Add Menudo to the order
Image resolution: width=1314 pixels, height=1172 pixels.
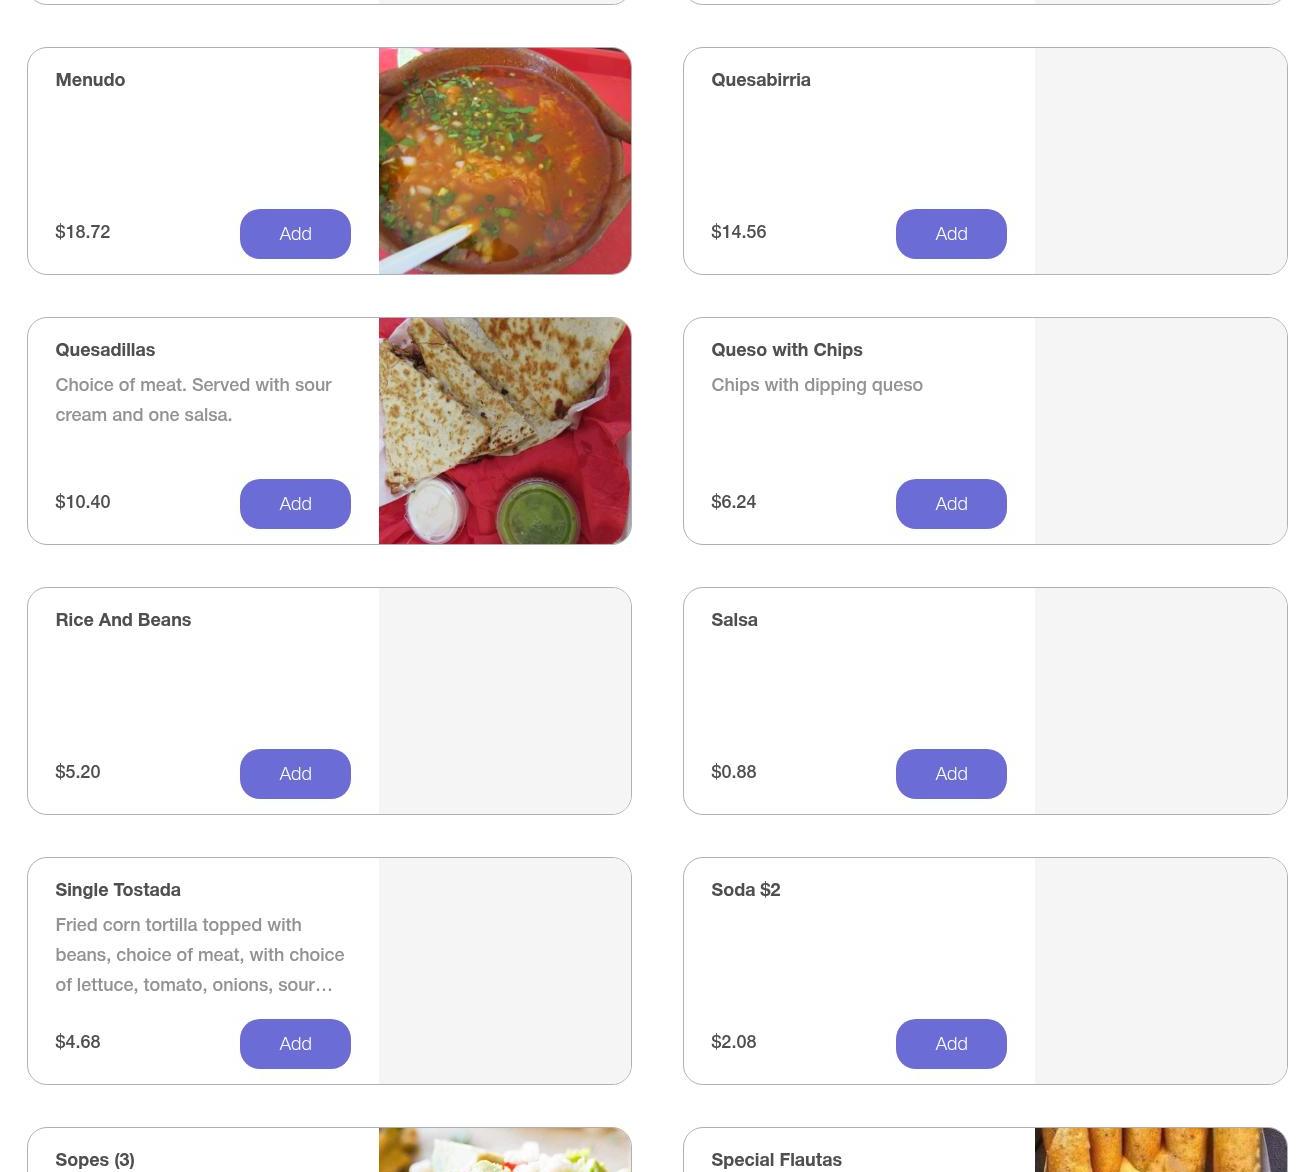pyautogui.click(x=295, y=234)
